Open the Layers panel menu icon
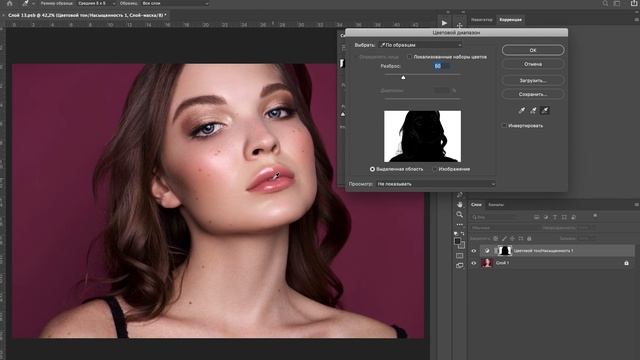 [636, 205]
